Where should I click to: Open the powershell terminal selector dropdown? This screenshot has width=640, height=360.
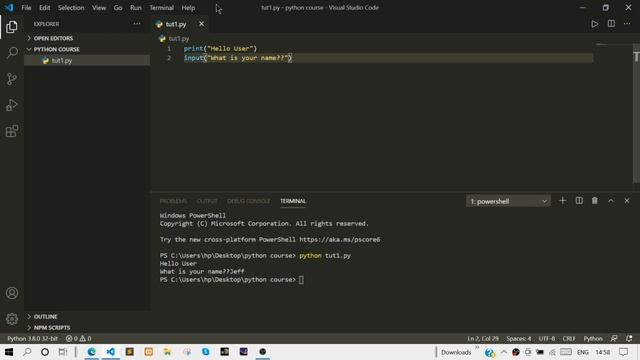click(508, 201)
